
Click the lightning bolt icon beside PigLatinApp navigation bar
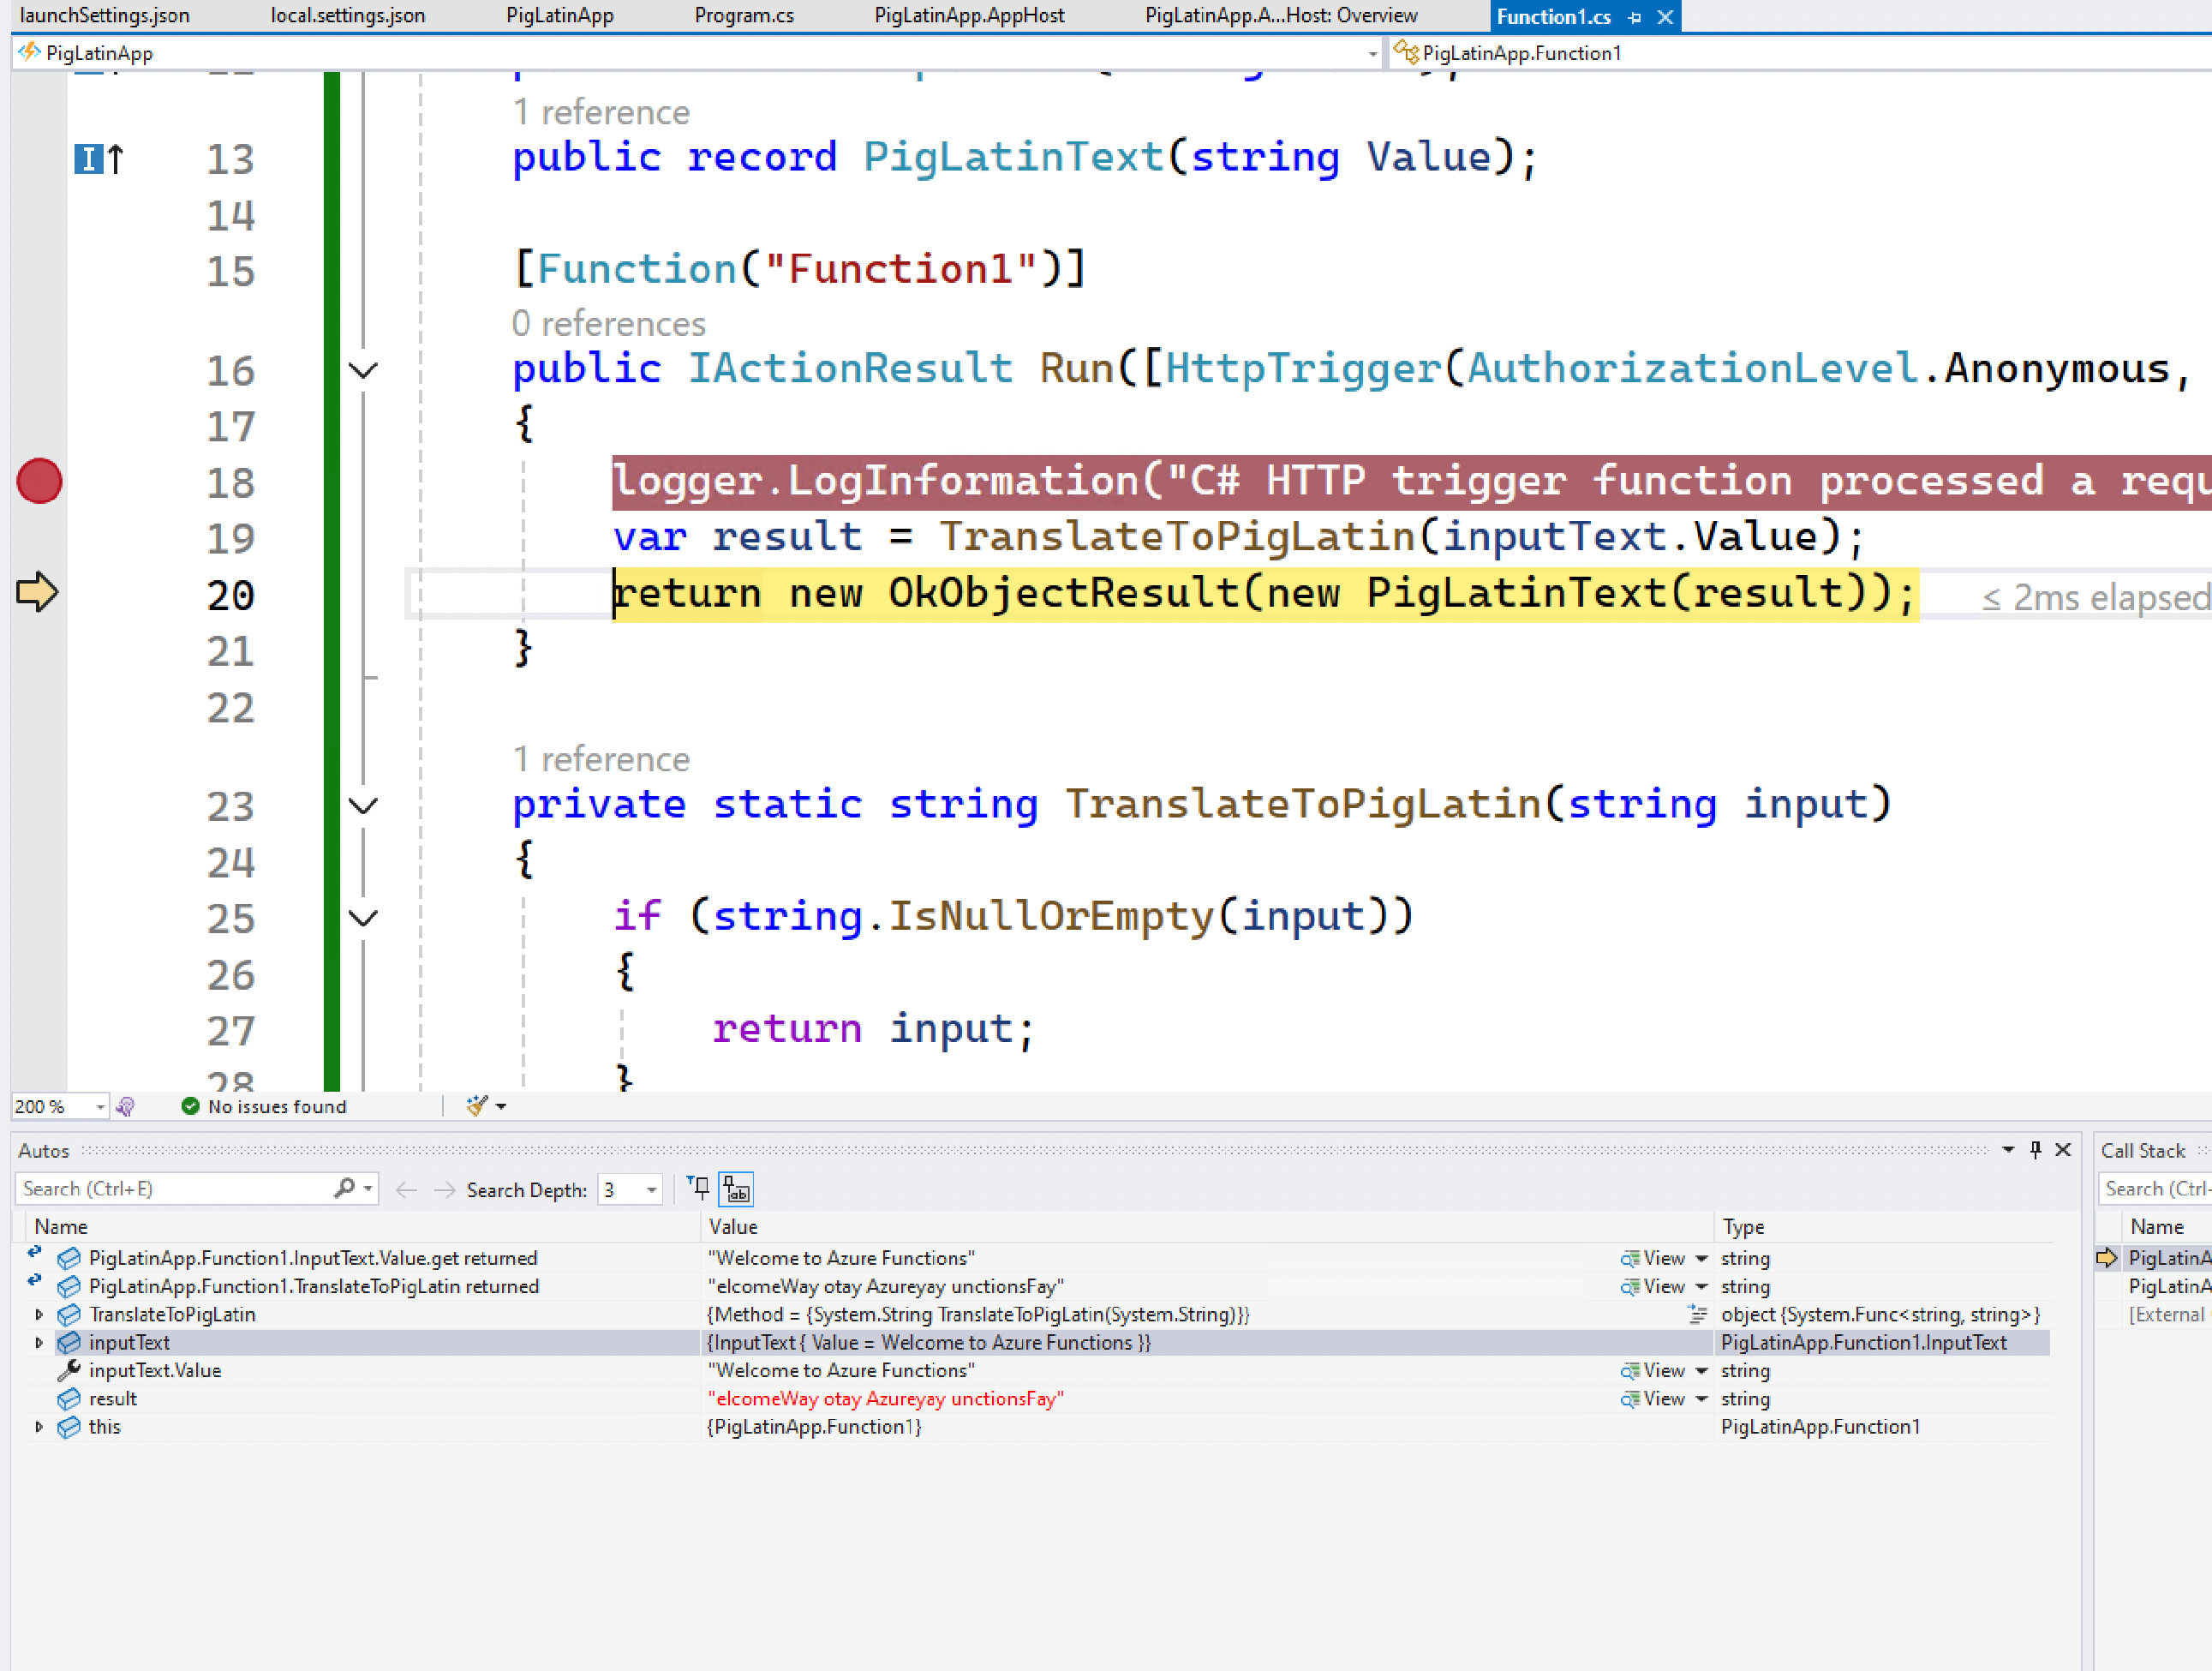click(x=28, y=52)
